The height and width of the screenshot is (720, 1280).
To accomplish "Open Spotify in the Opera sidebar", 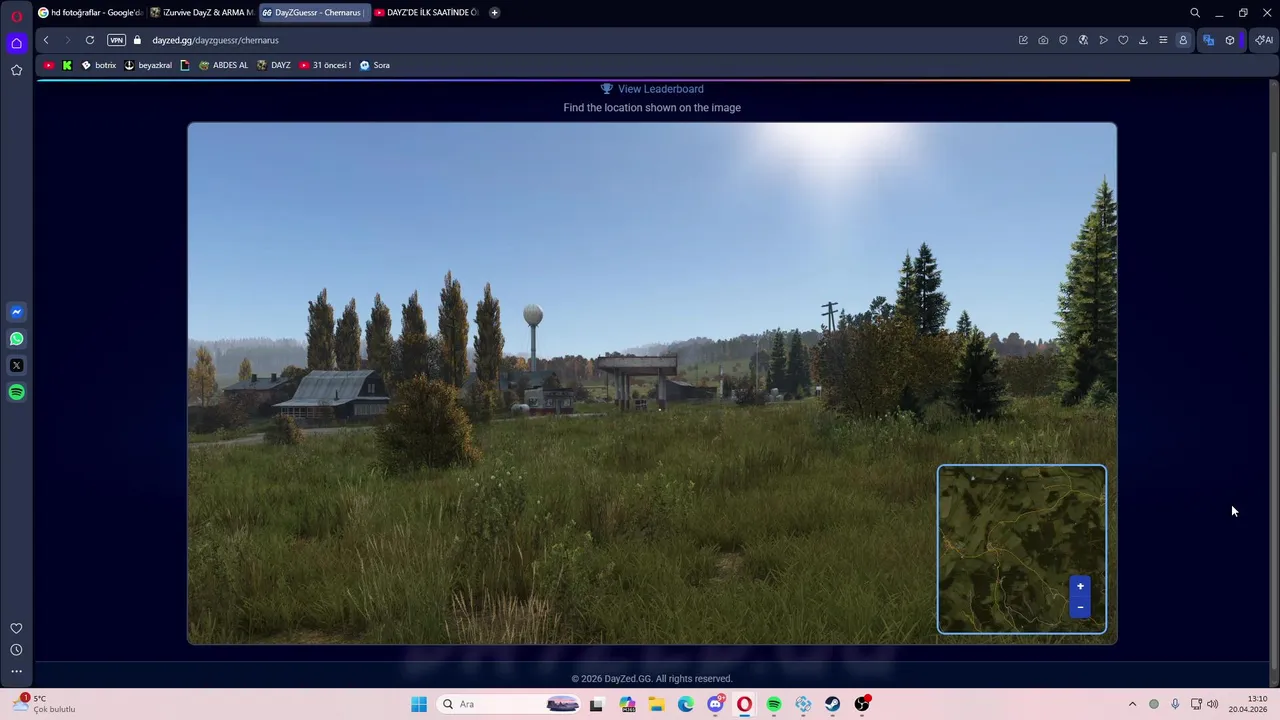I will 16,392.
